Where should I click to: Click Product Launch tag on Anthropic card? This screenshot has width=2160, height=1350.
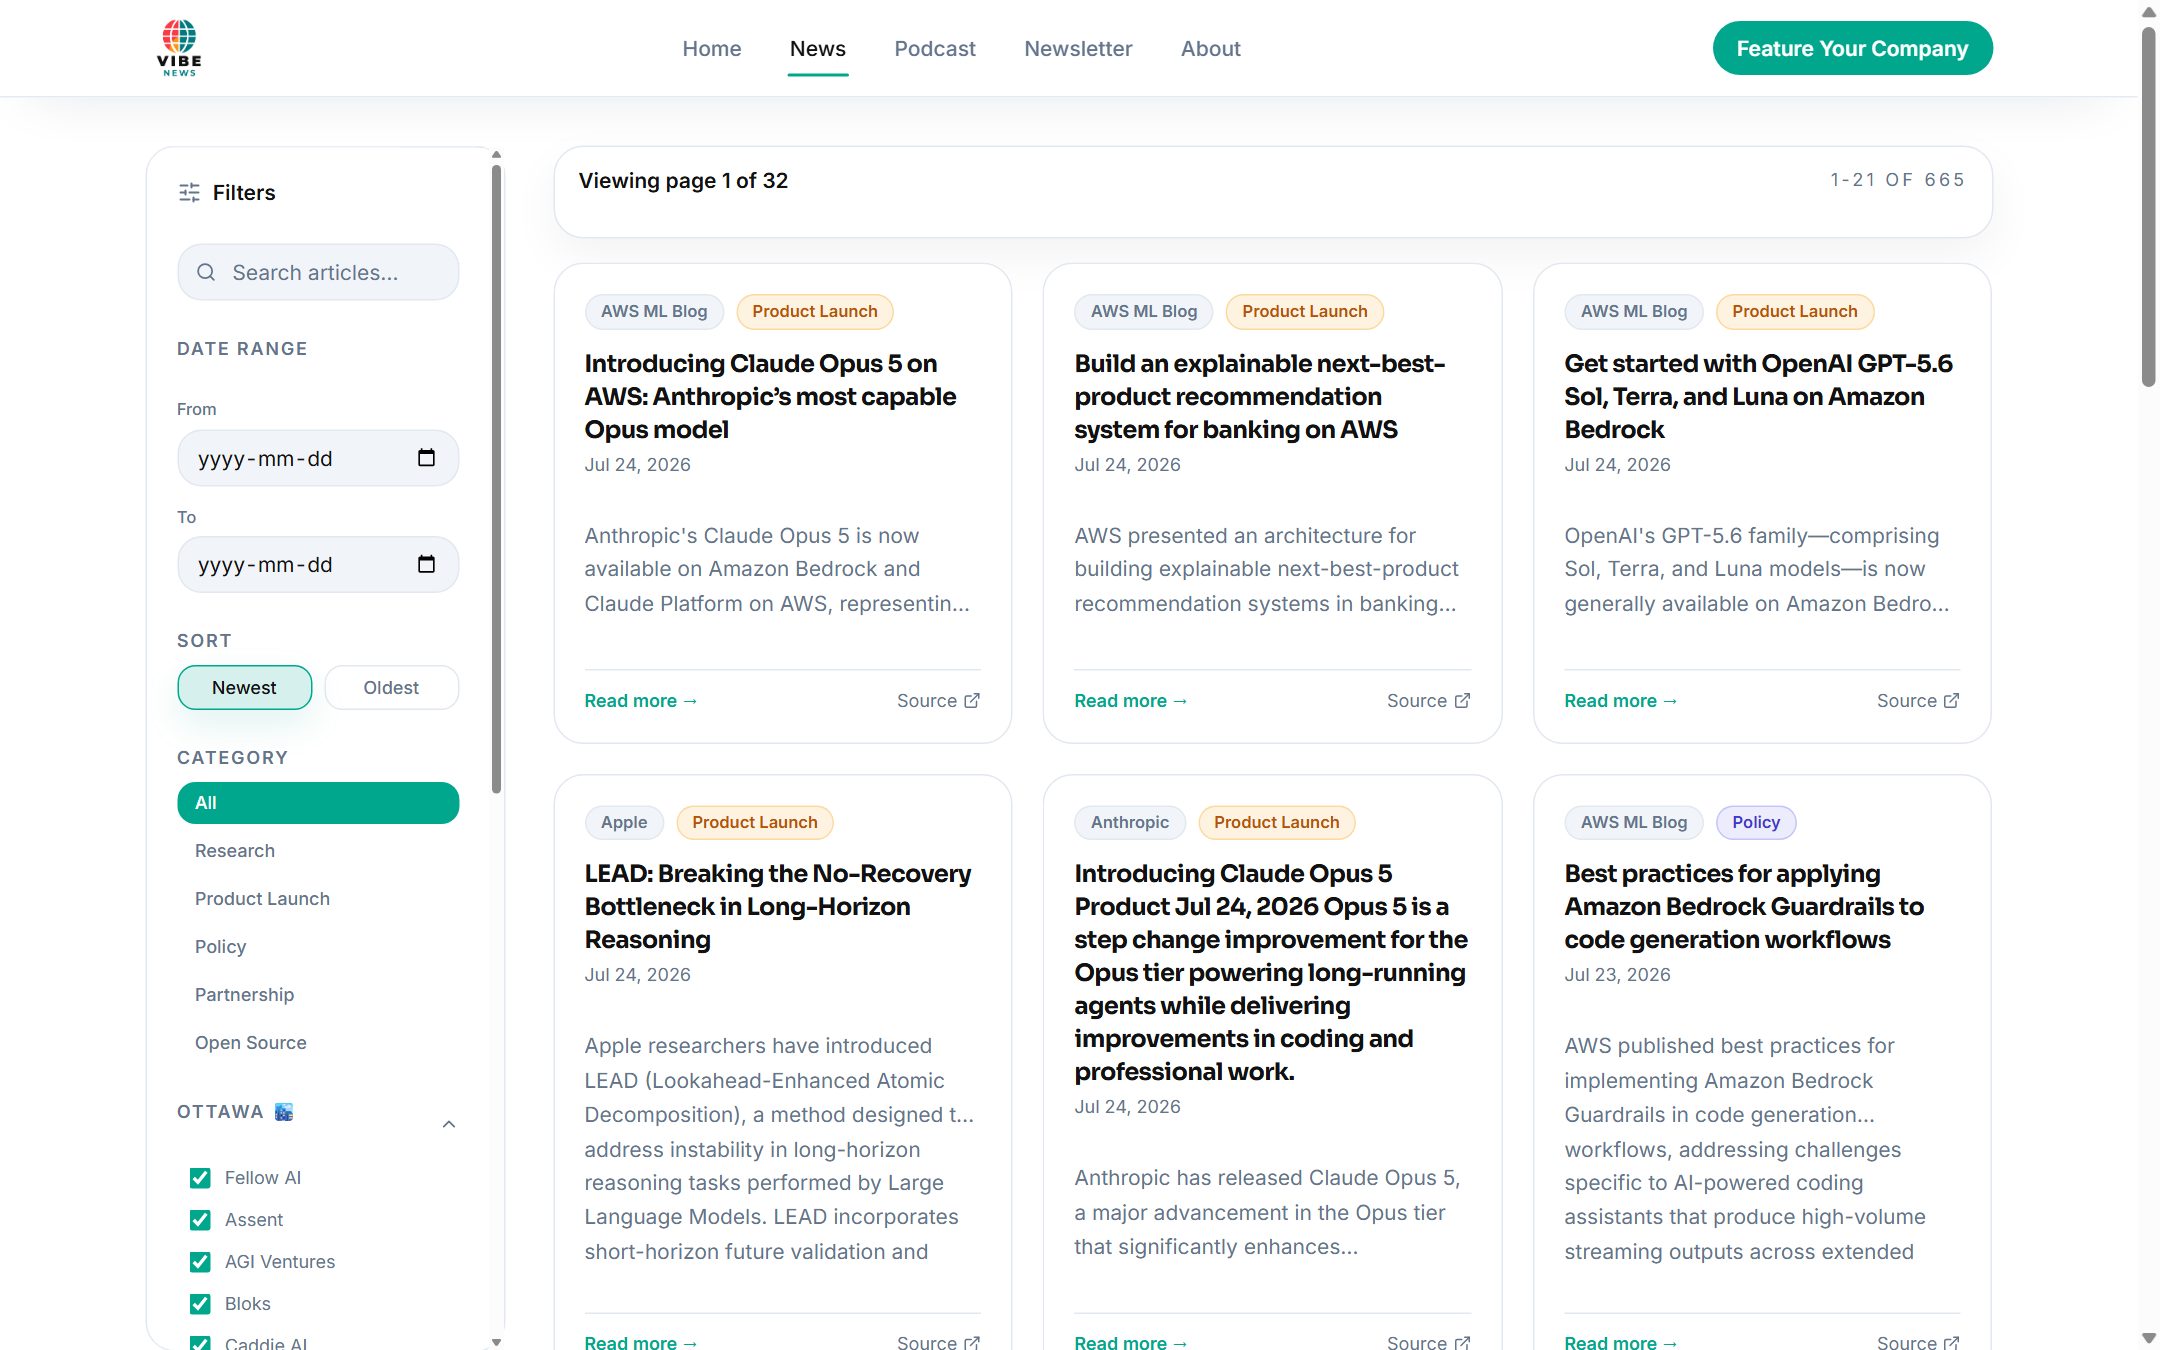point(1277,822)
